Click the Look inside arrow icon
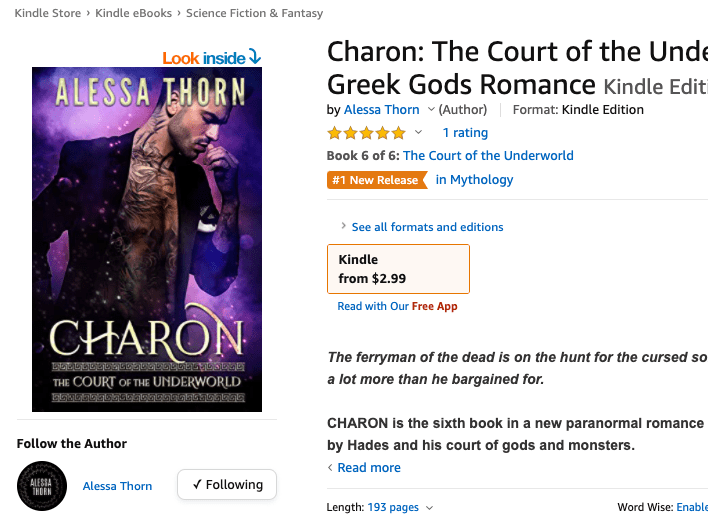Image resolution: width=708 pixels, height=518 pixels. (x=254, y=58)
